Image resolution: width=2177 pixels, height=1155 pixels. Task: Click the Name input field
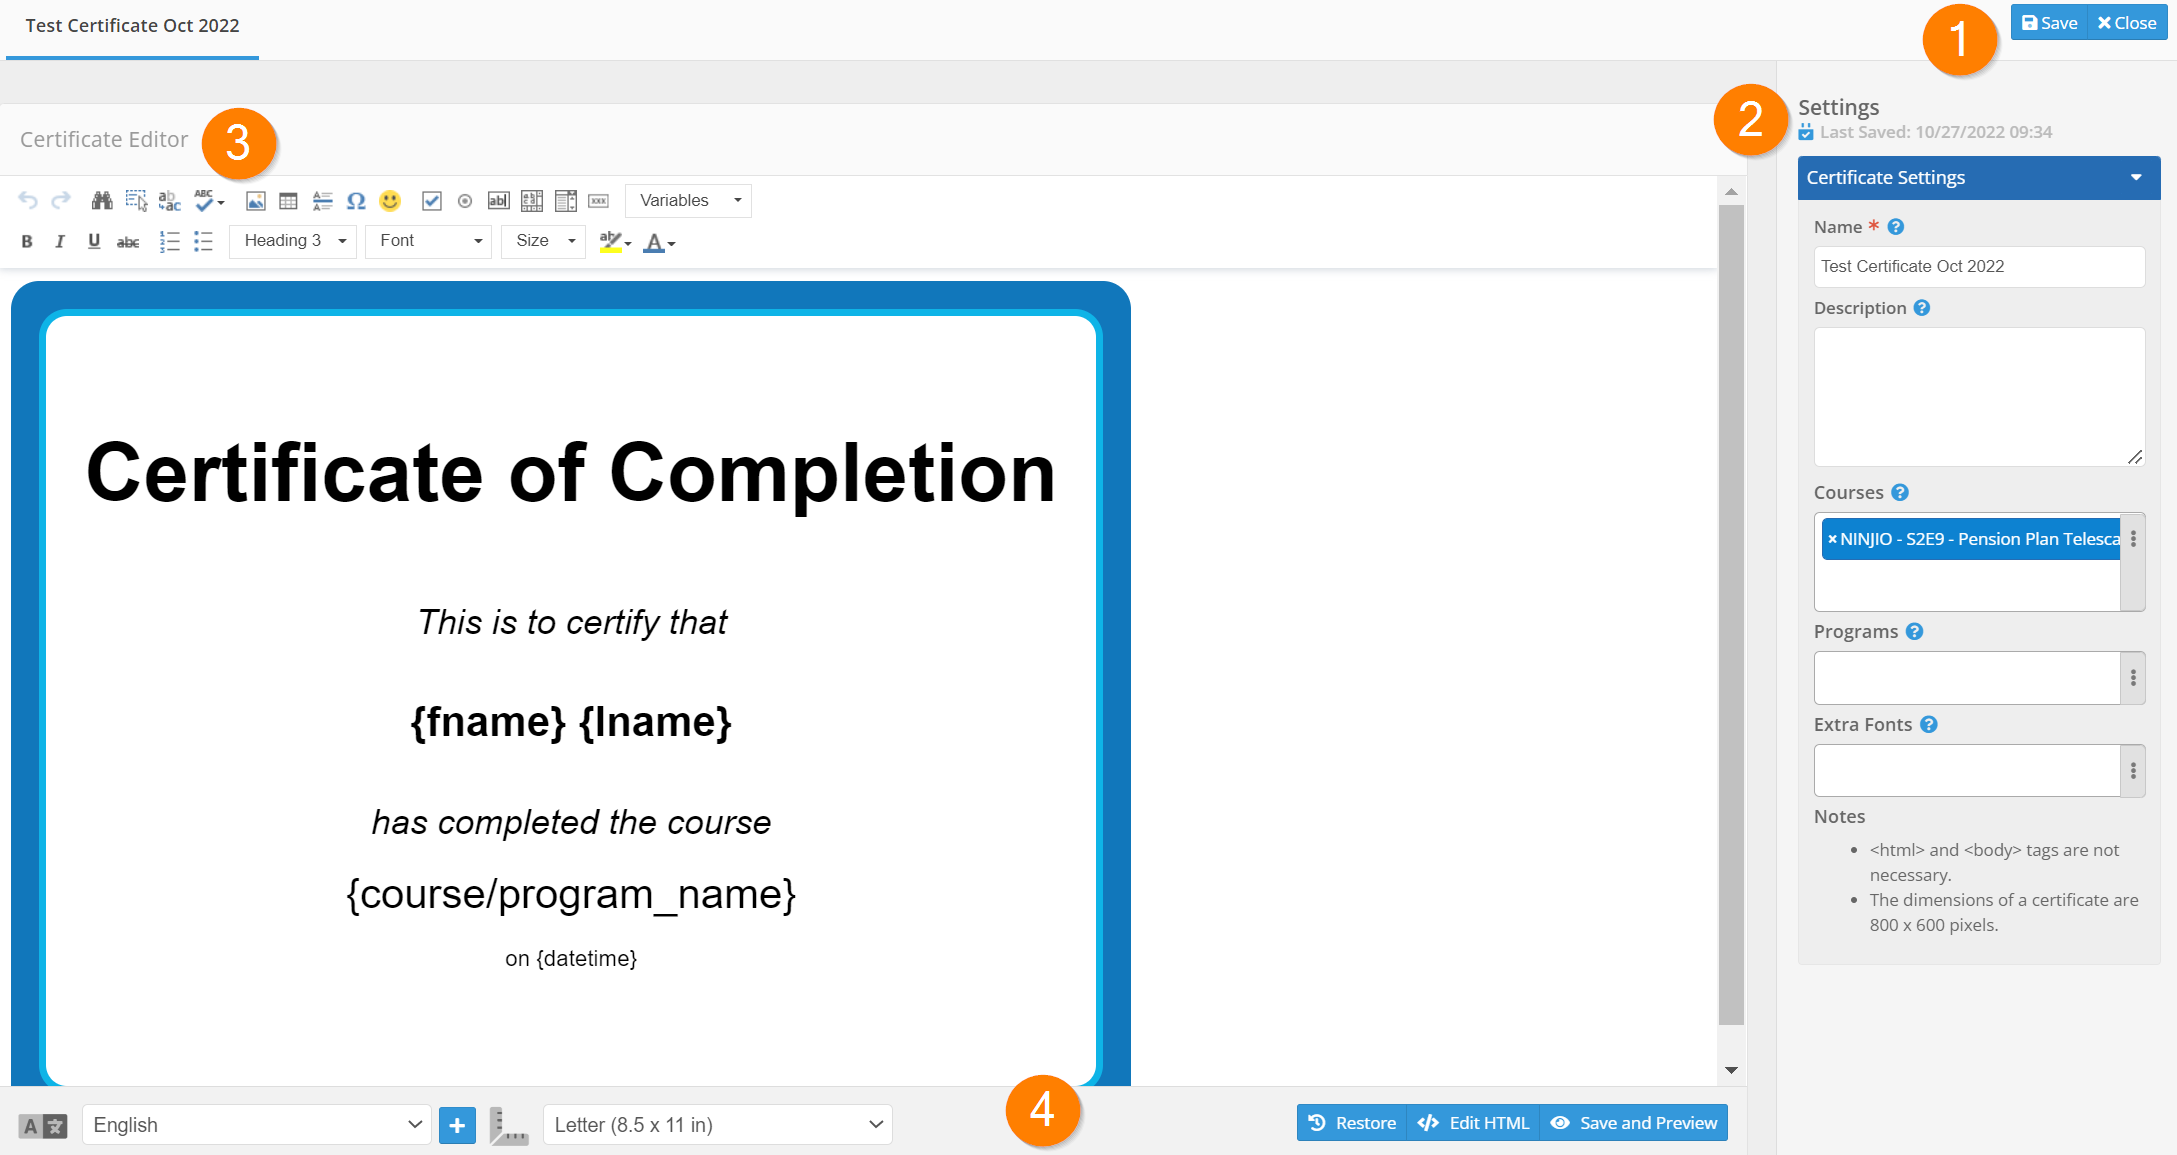point(1979,267)
